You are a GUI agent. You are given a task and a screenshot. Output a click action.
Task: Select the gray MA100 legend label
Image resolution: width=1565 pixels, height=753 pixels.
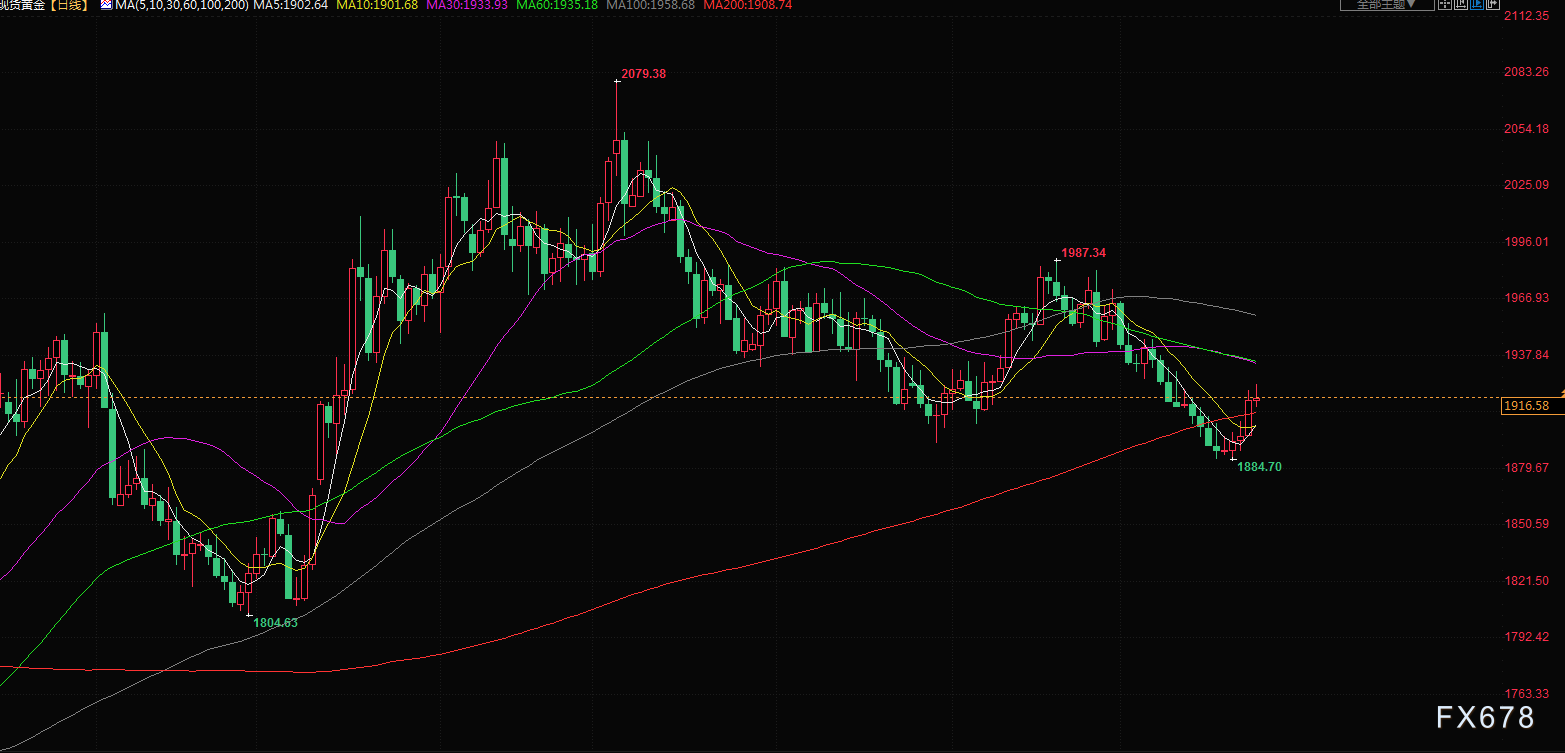pyautogui.click(x=657, y=5)
